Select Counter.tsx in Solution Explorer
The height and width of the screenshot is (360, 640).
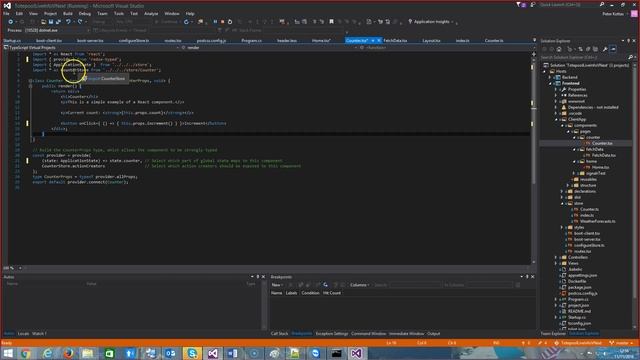click(602, 143)
